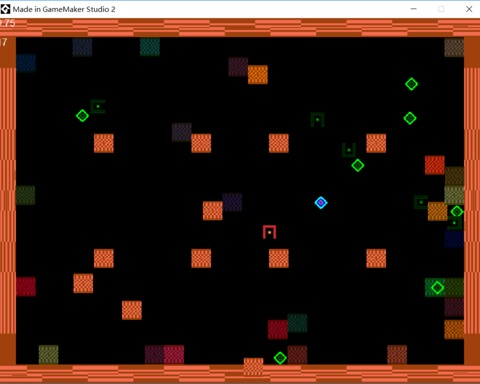Click the green diamond under the upward-opening dark bracket
Image resolution: width=480 pixels, height=384 pixels.
(358, 165)
